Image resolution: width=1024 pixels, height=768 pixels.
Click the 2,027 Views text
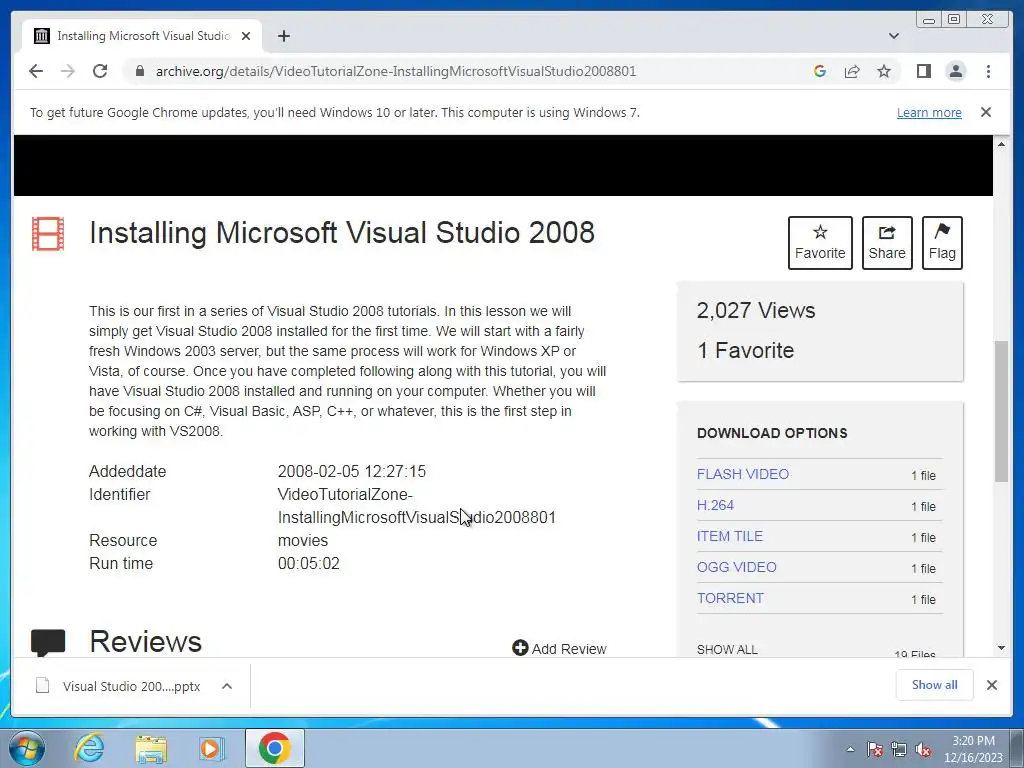coord(756,310)
